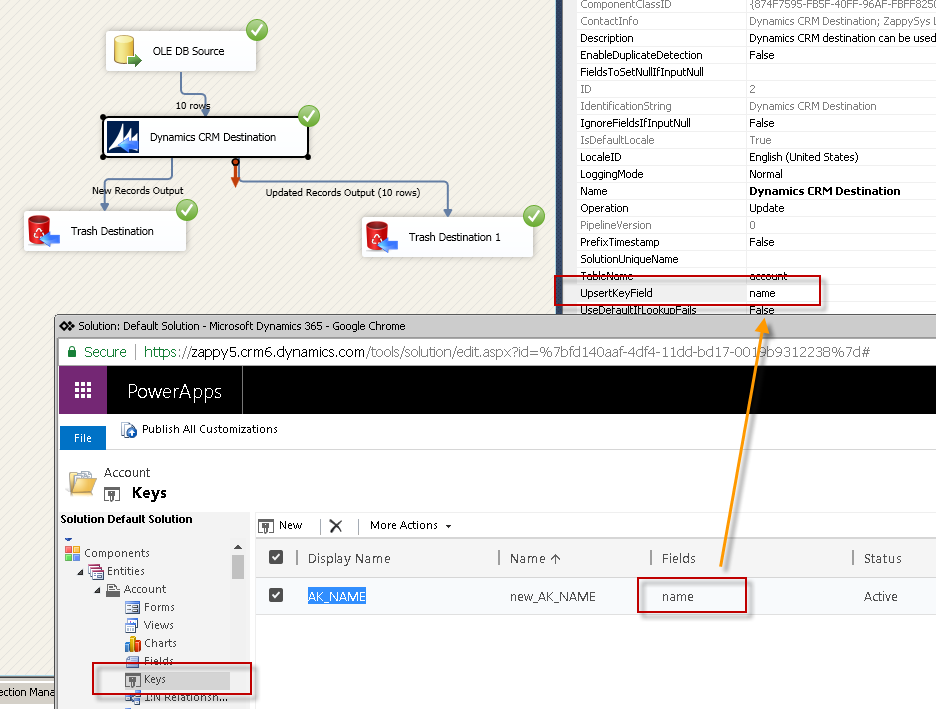Click the Fields column header
The image size is (936, 709).
pos(679,559)
